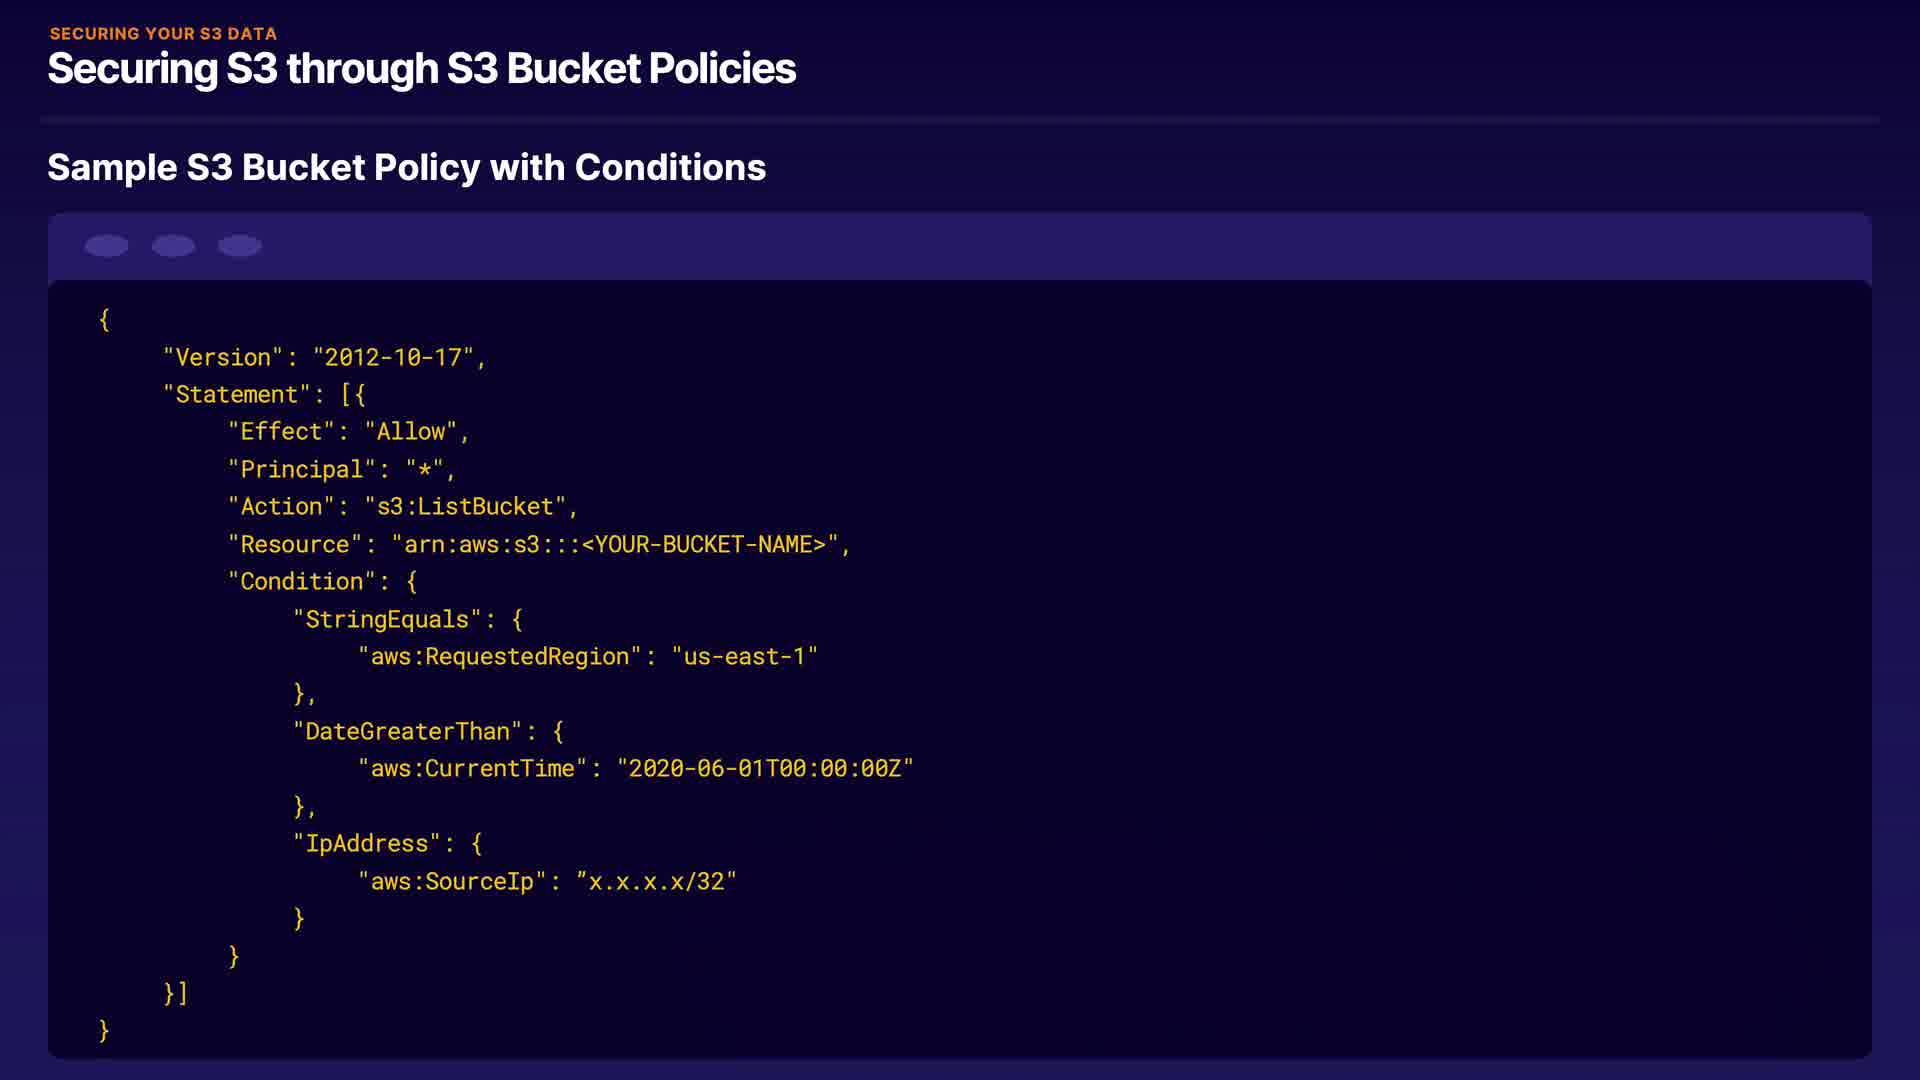Click the "Allow" effect value
This screenshot has width=1920, height=1080.
click(410, 432)
